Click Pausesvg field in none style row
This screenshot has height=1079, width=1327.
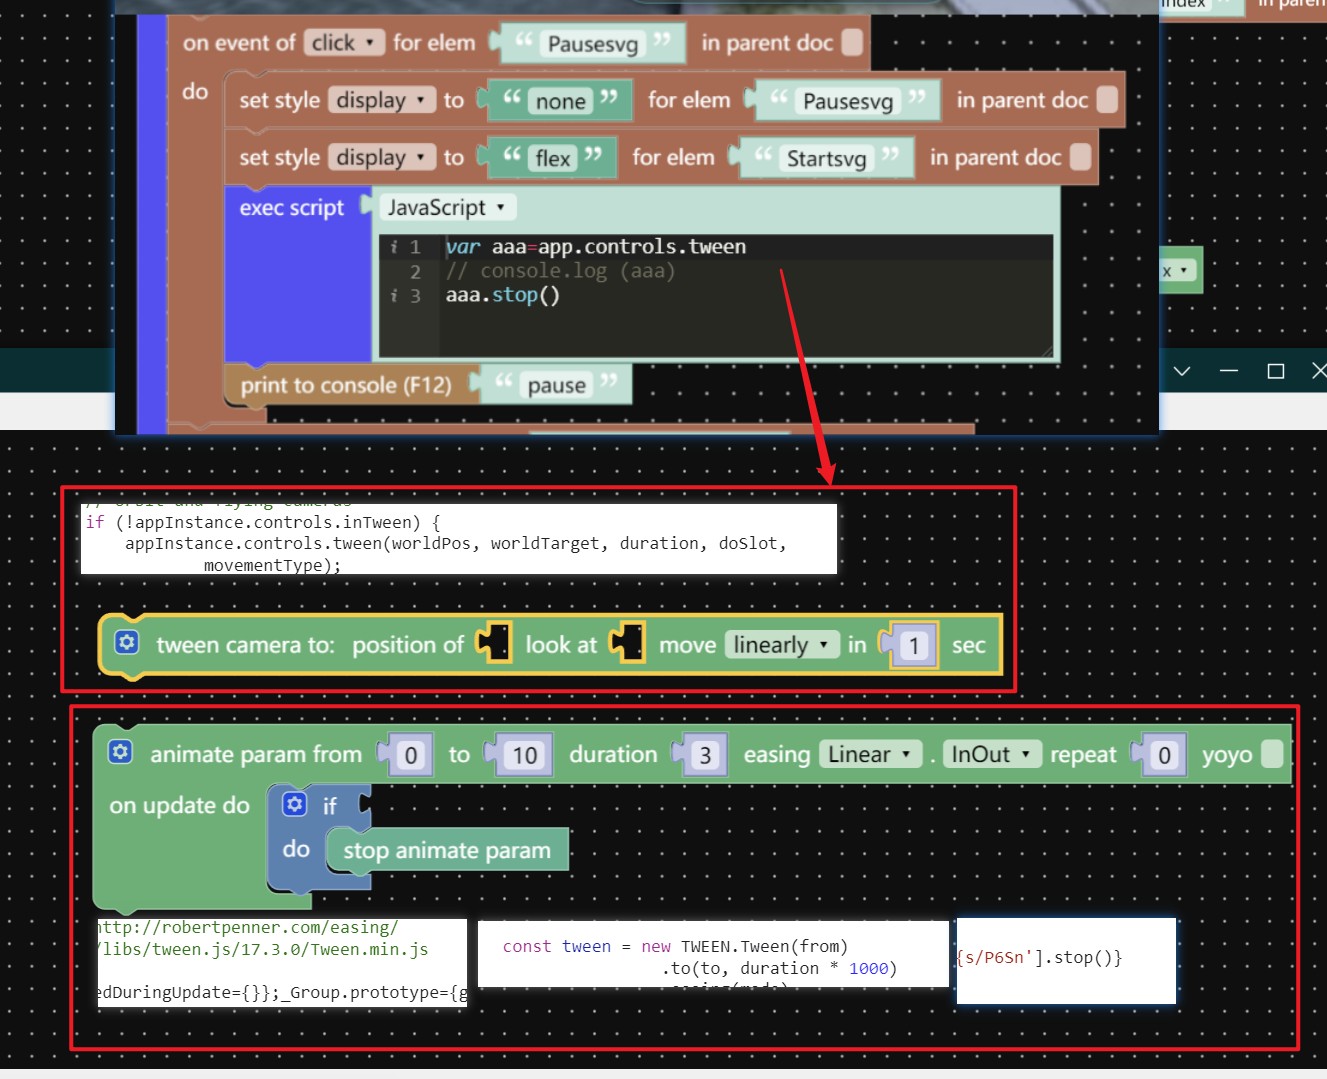848,101
